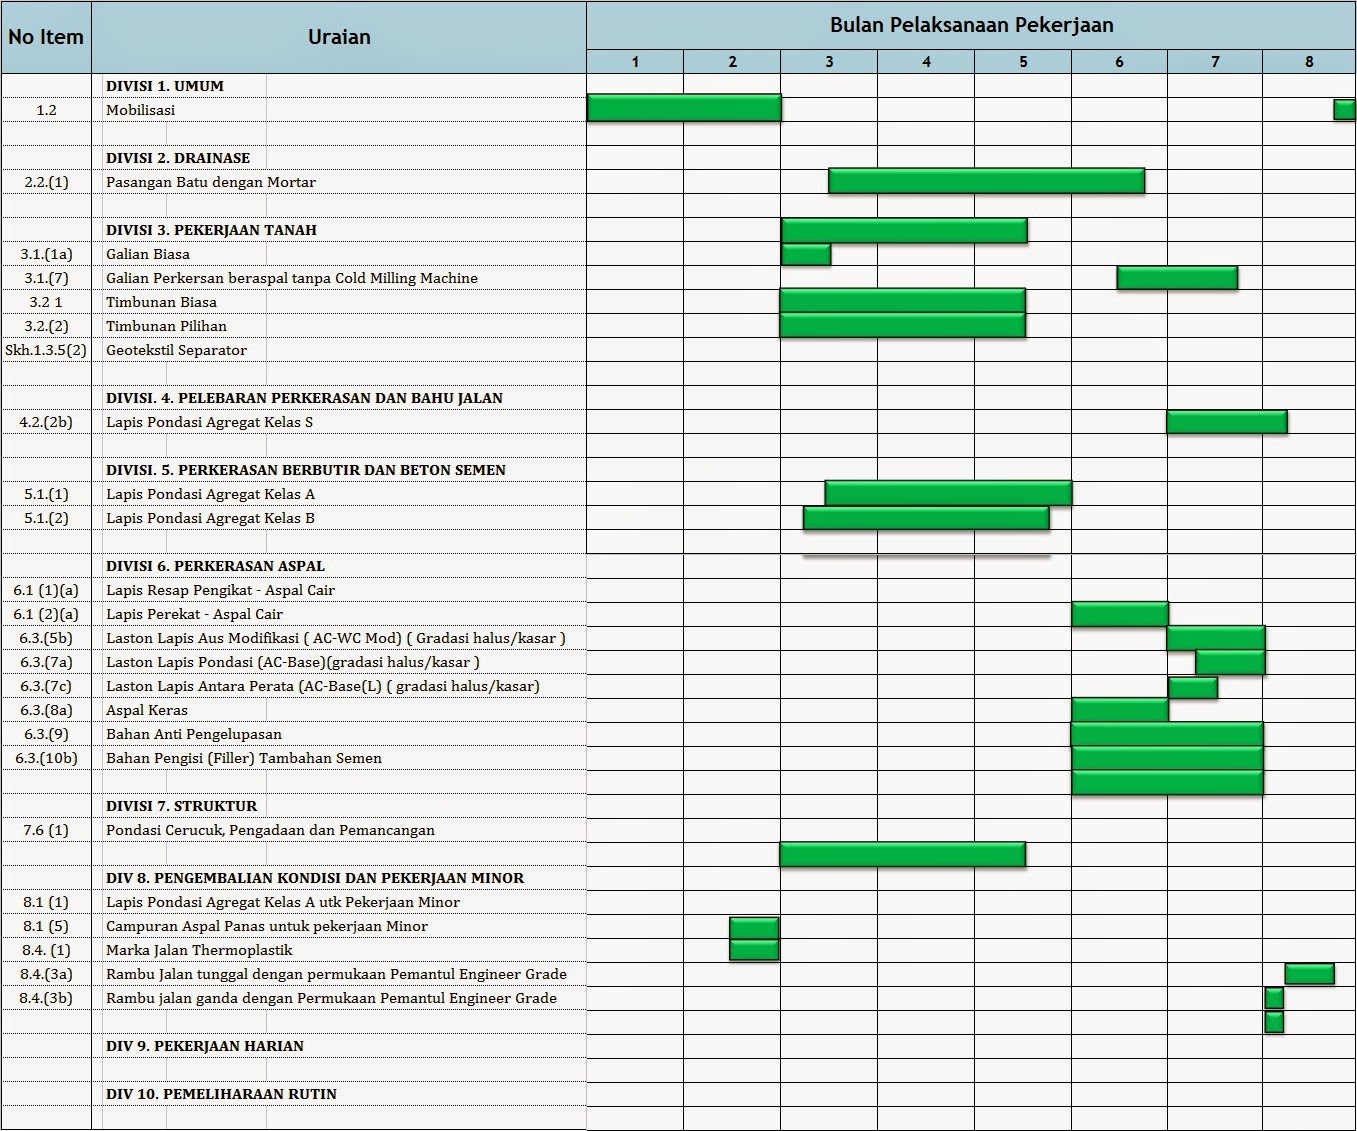The height and width of the screenshot is (1131, 1357).
Task: Click item number "Skh.1.3.5(2)"
Action: [46, 350]
